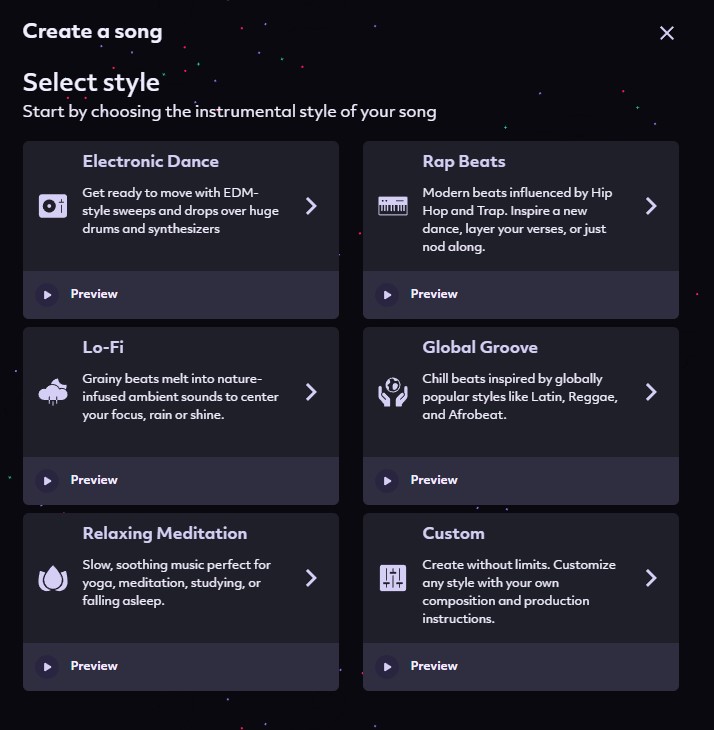Select the Relaxing Meditation style title
This screenshot has width=714, height=730.
click(164, 534)
